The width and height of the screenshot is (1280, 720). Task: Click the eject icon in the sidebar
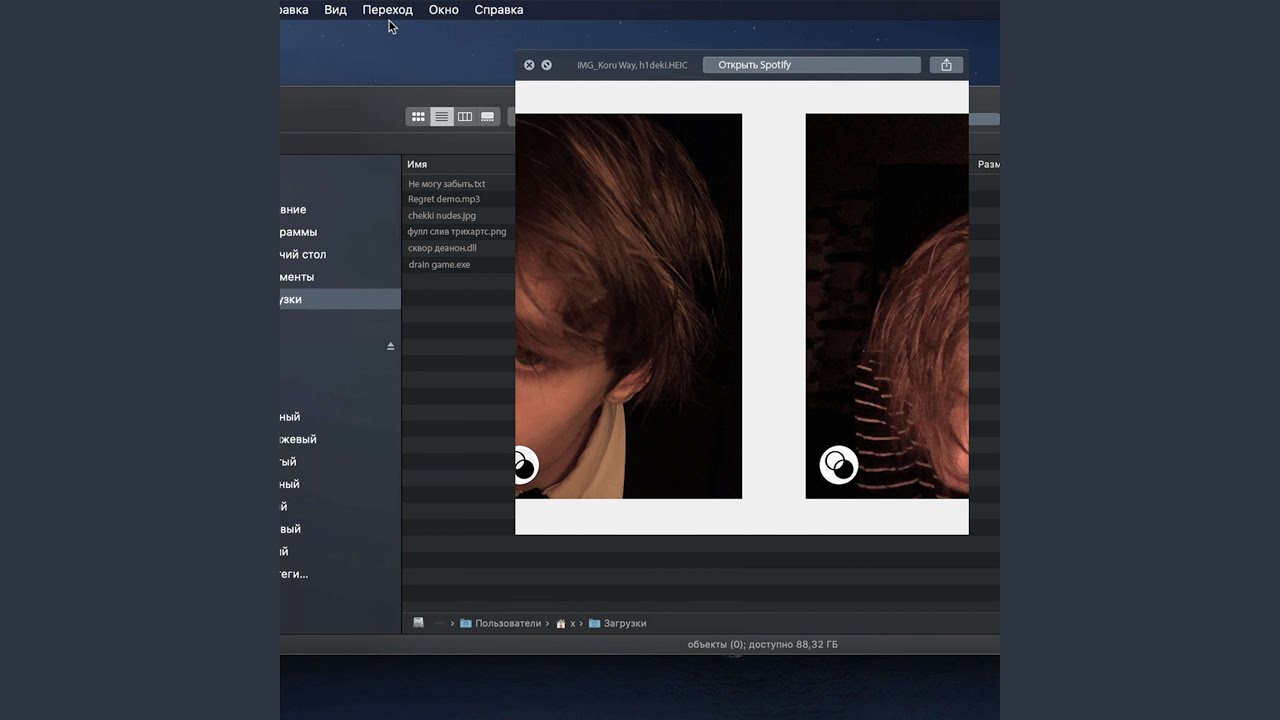(390, 346)
